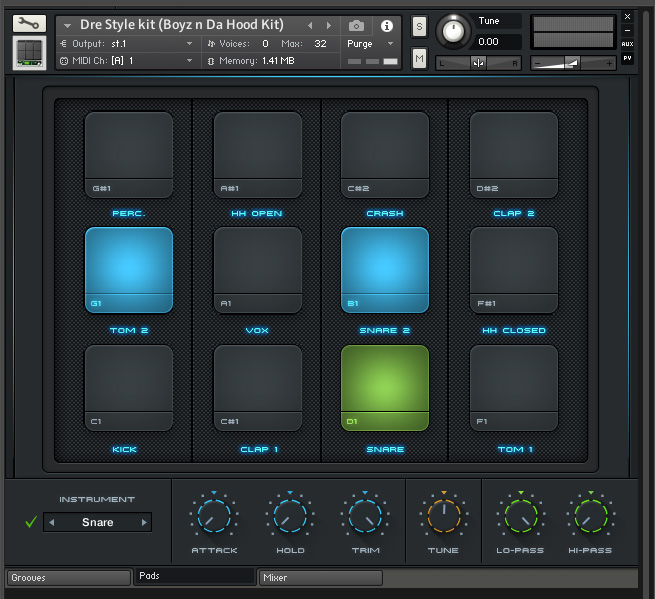Click the instrument pad-grid thumbnail icon
Screen dimensions: 655x599
29,53
